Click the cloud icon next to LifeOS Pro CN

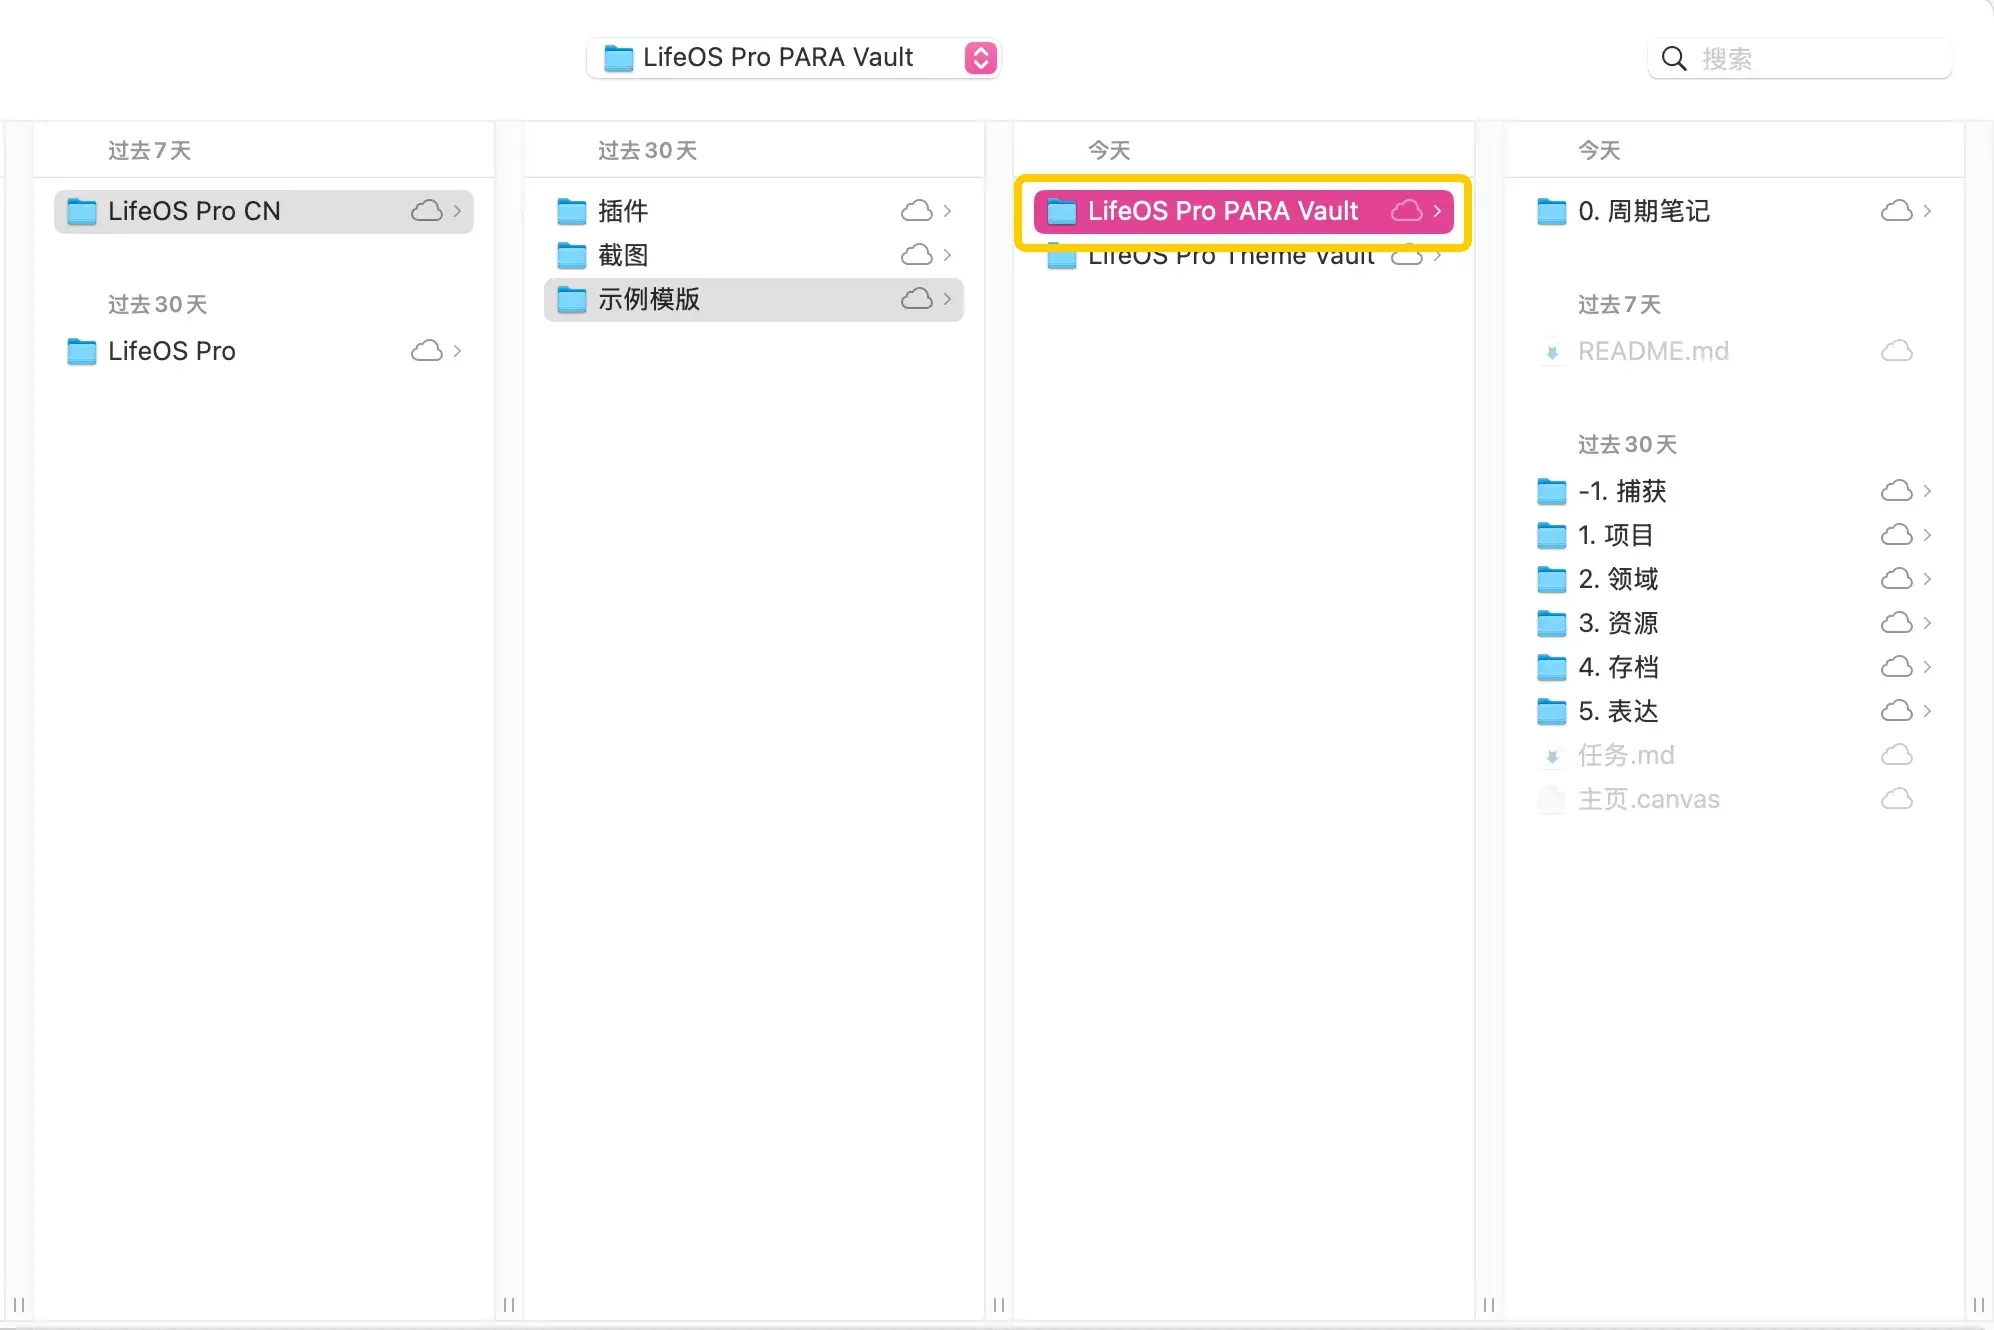pyautogui.click(x=427, y=211)
